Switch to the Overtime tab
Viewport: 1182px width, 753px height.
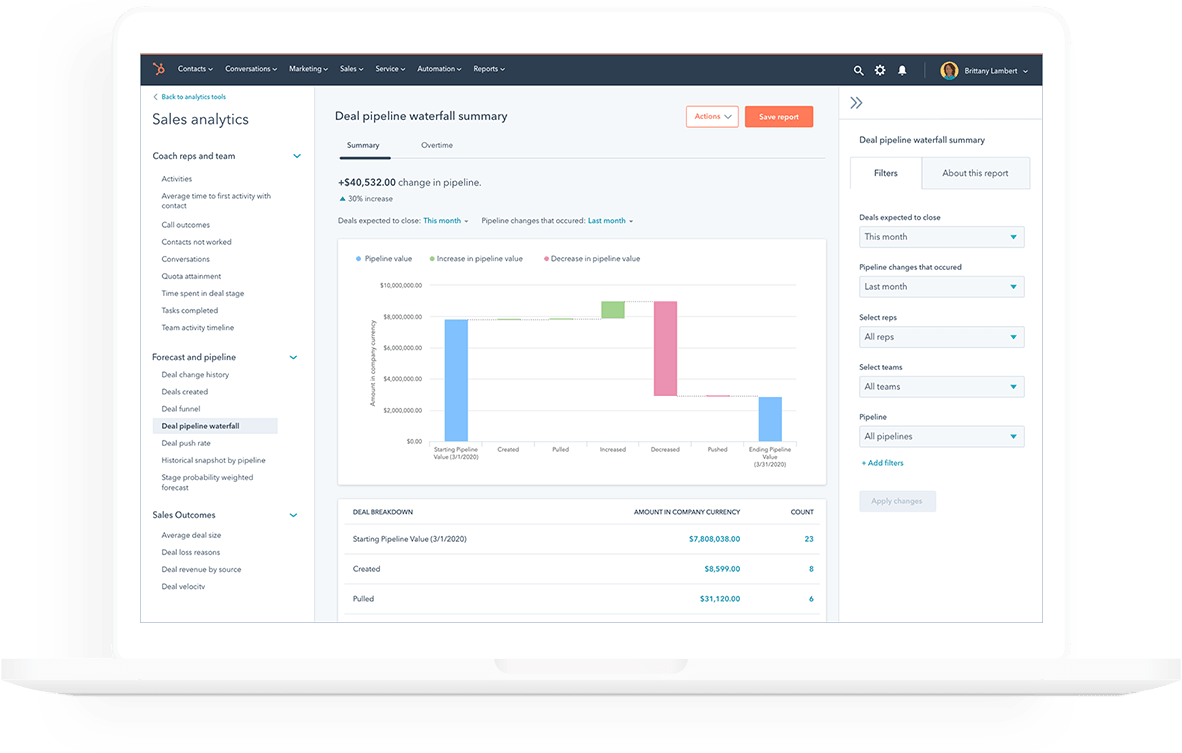tap(436, 144)
